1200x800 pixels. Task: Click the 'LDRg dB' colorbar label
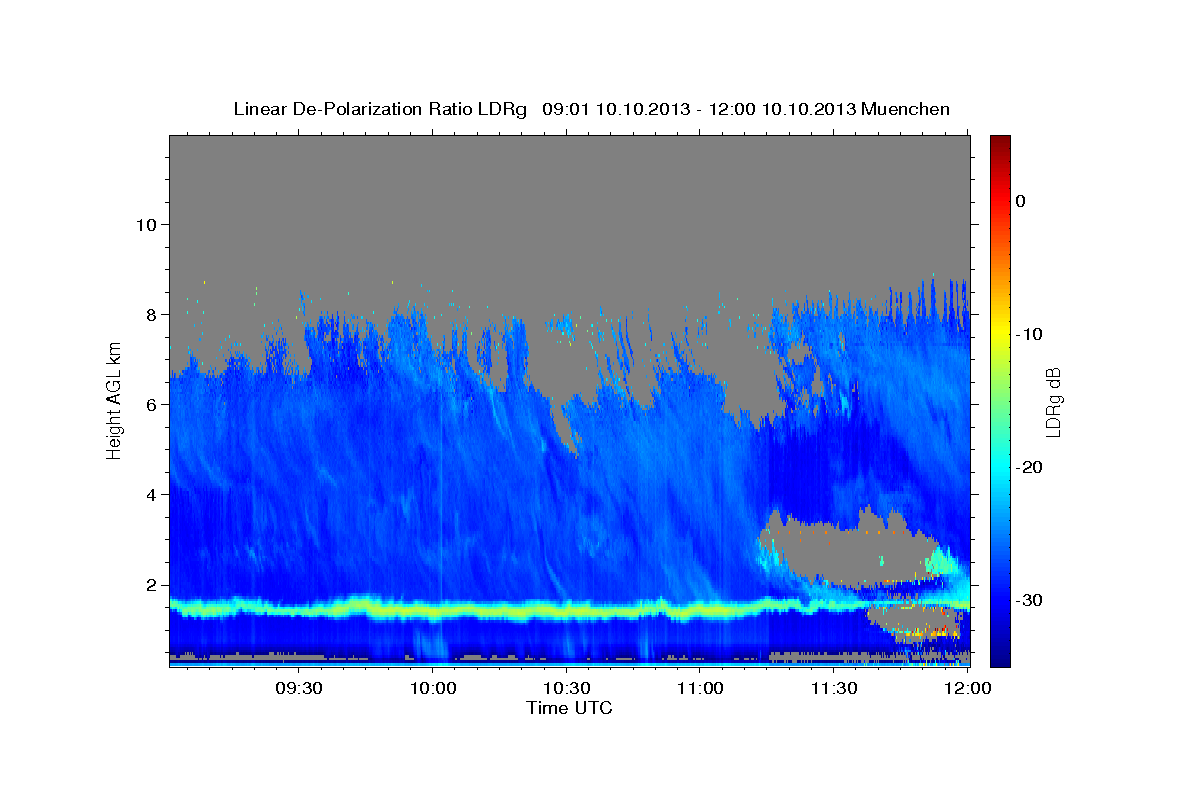[1053, 402]
